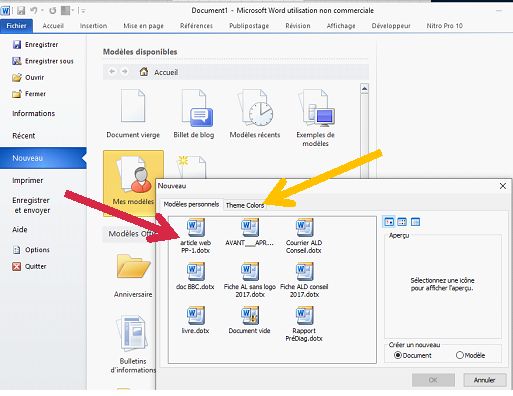Open the Révision ribbon tab
This screenshot has height=396, width=513.
pyautogui.click(x=298, y=26)
